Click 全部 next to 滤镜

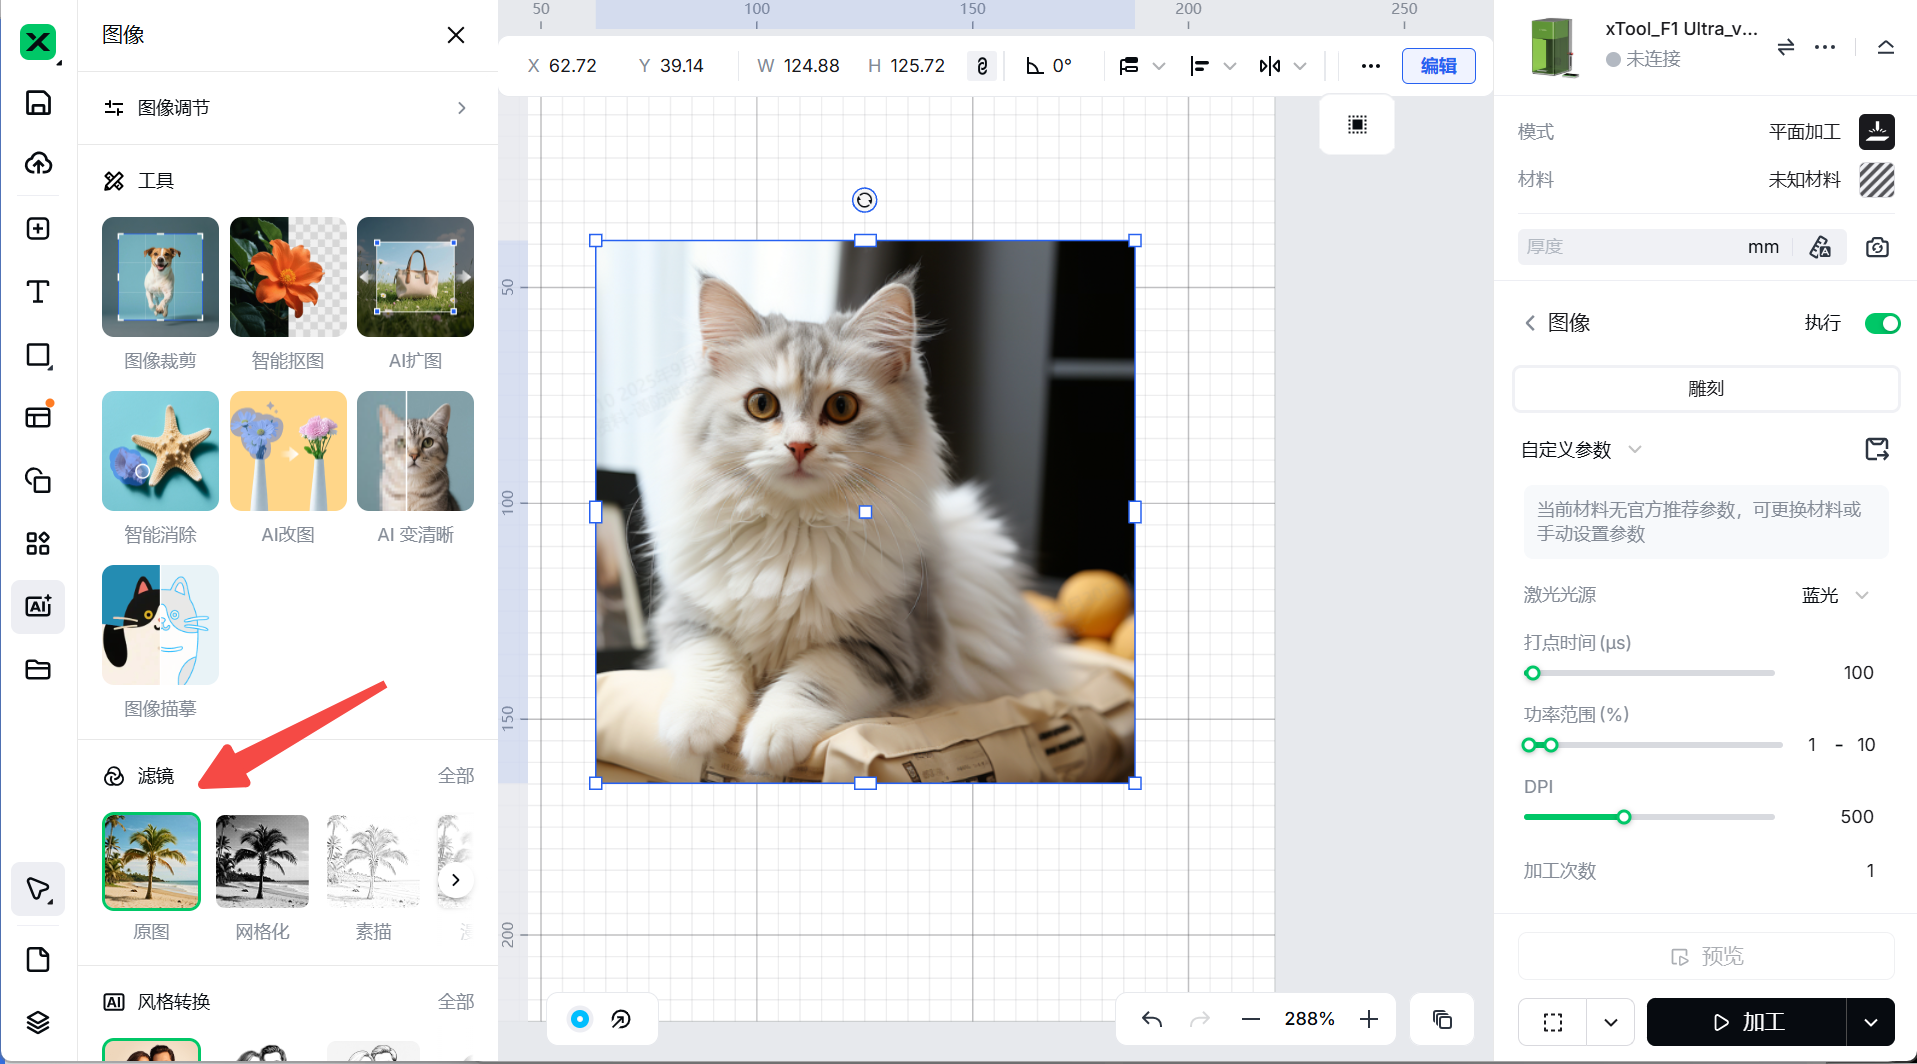[x=455, y=776]
